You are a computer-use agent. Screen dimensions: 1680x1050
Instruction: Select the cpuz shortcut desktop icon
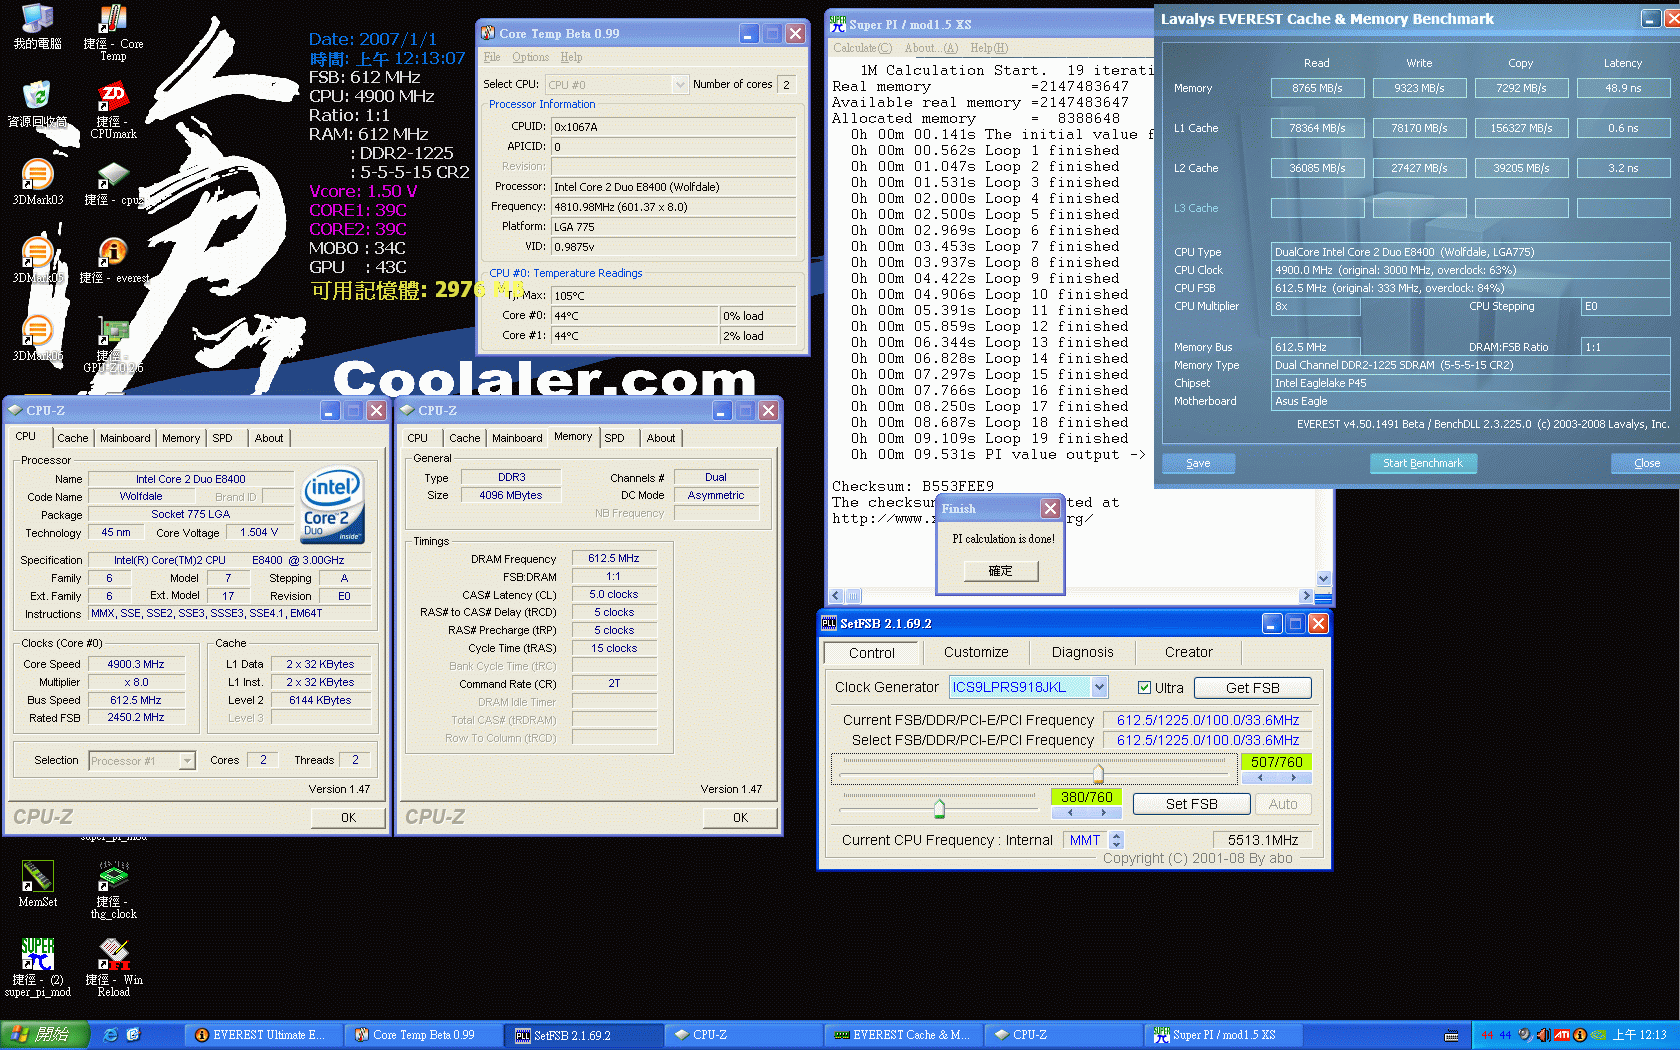click(113, 183)
